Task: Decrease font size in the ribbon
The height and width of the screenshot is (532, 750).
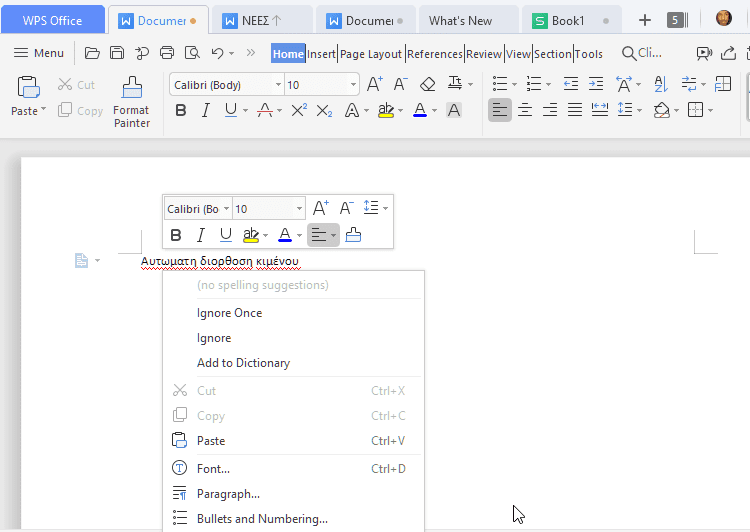Action: tap(400, 85)
